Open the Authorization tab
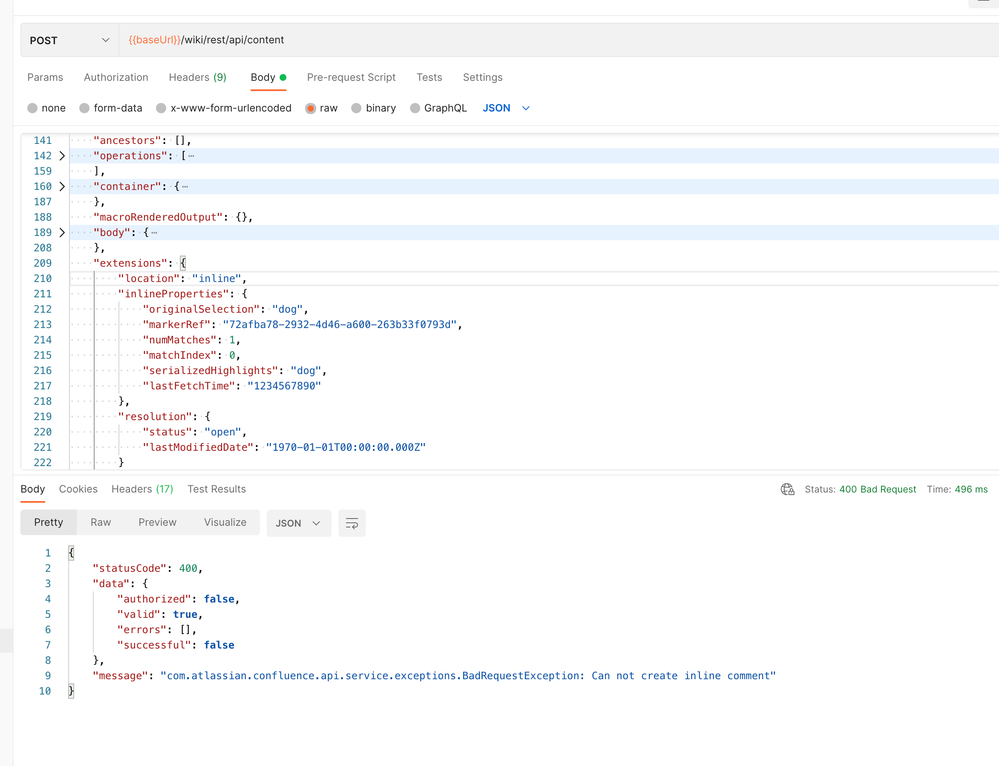Image resolution: width=999 pixels, height=766 pixels. (x=116, y=77)
